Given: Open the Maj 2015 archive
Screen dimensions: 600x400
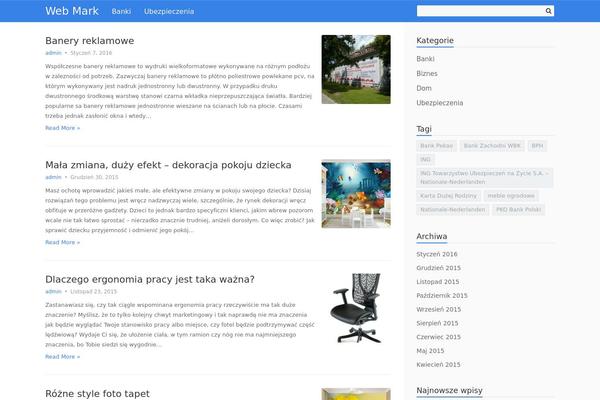Looking at the screenshot, I should 430,351.
